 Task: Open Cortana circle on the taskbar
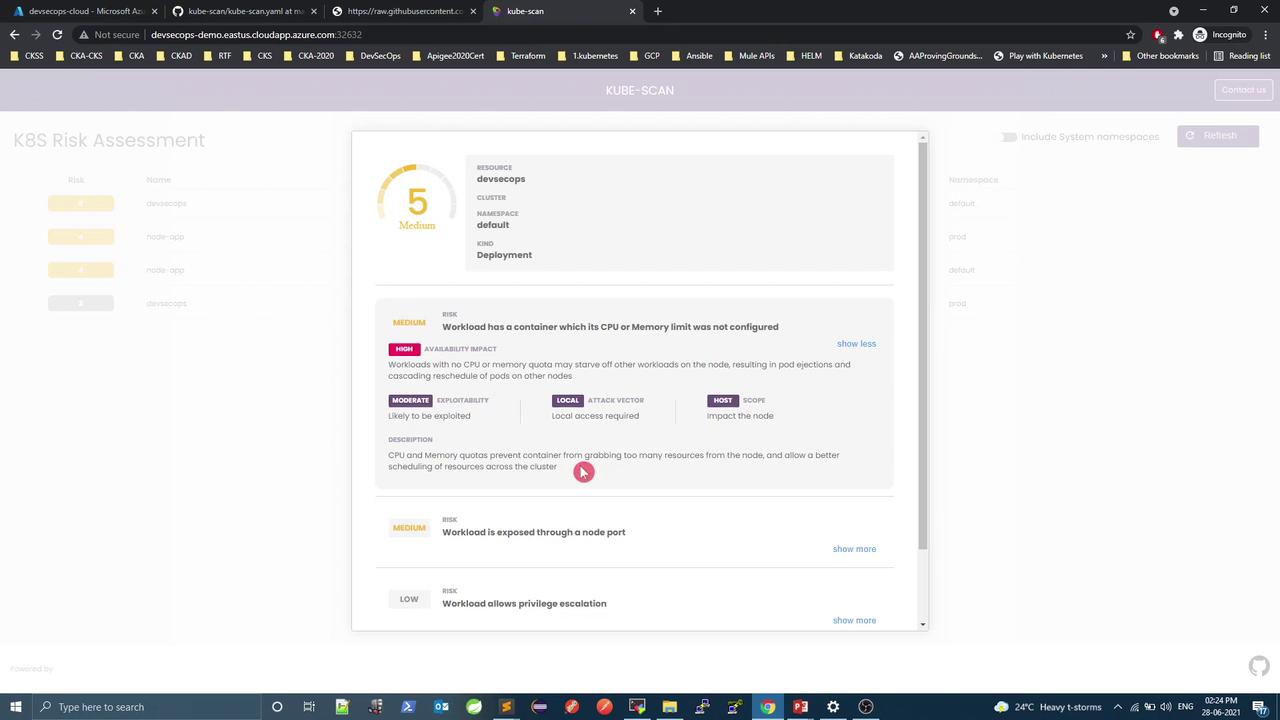coord(277,707)
